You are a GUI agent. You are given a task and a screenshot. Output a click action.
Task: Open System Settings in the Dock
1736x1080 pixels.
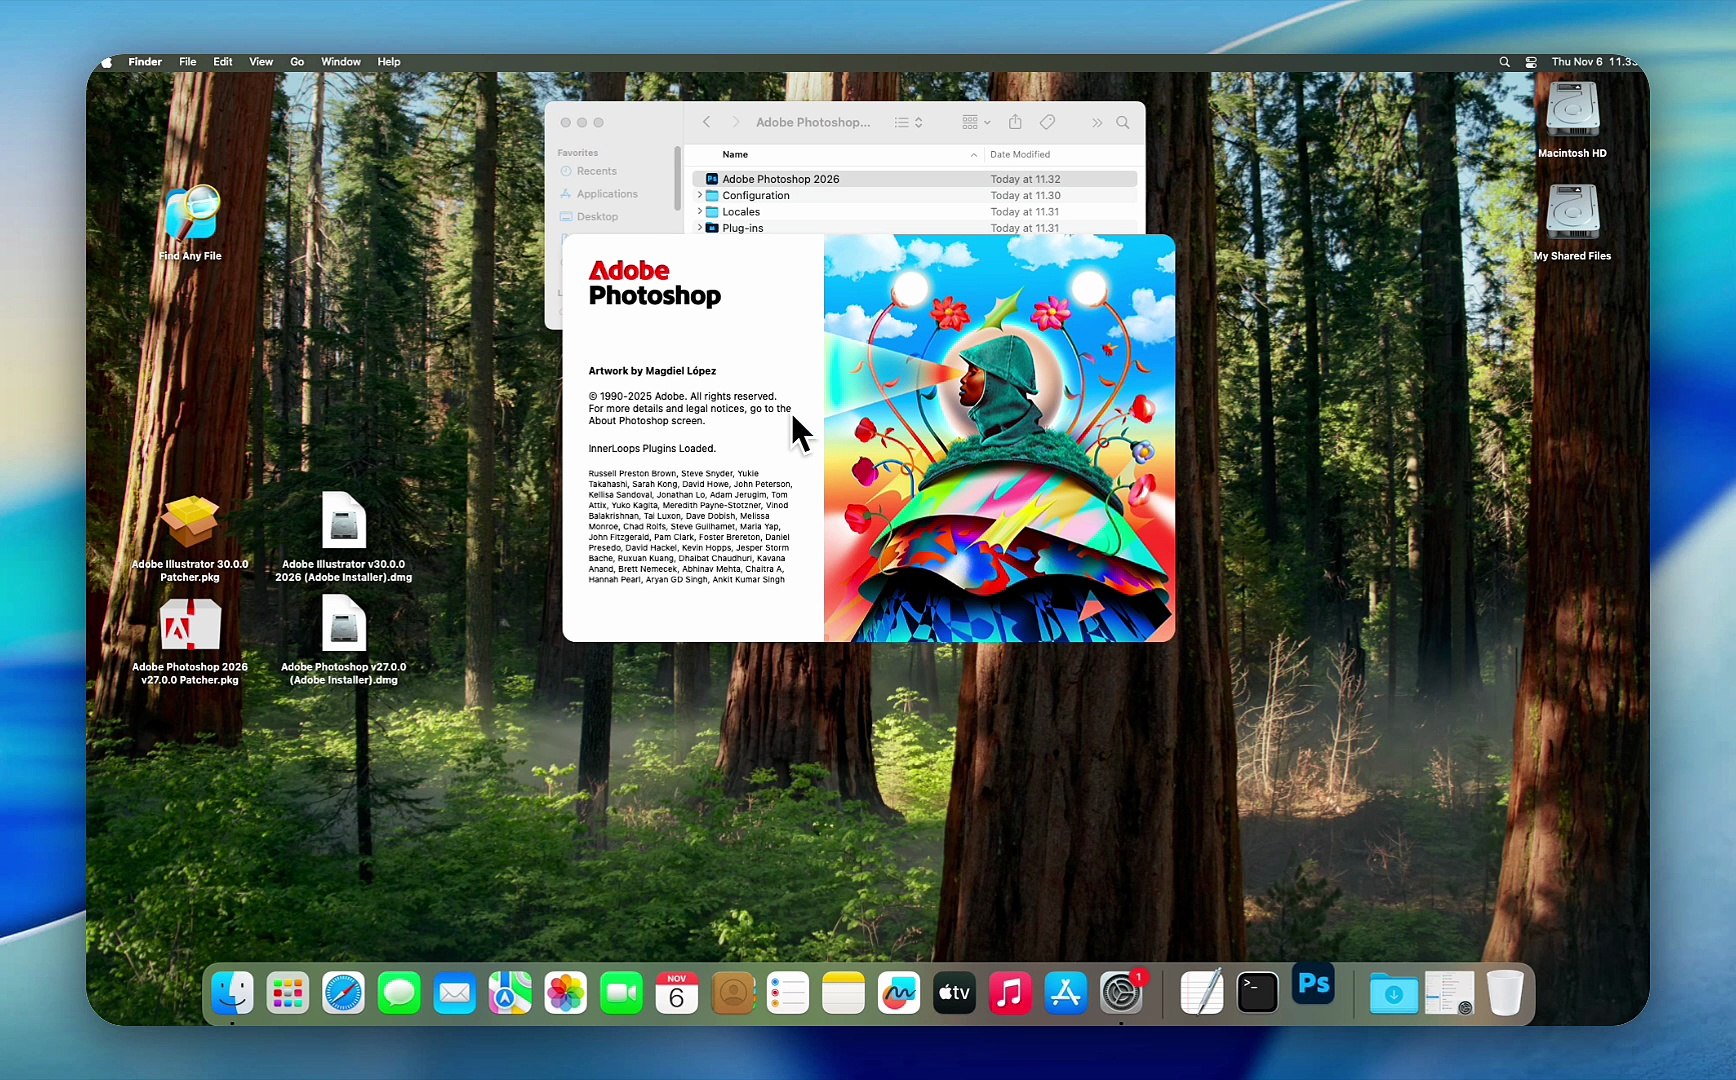pos(1122,993)
